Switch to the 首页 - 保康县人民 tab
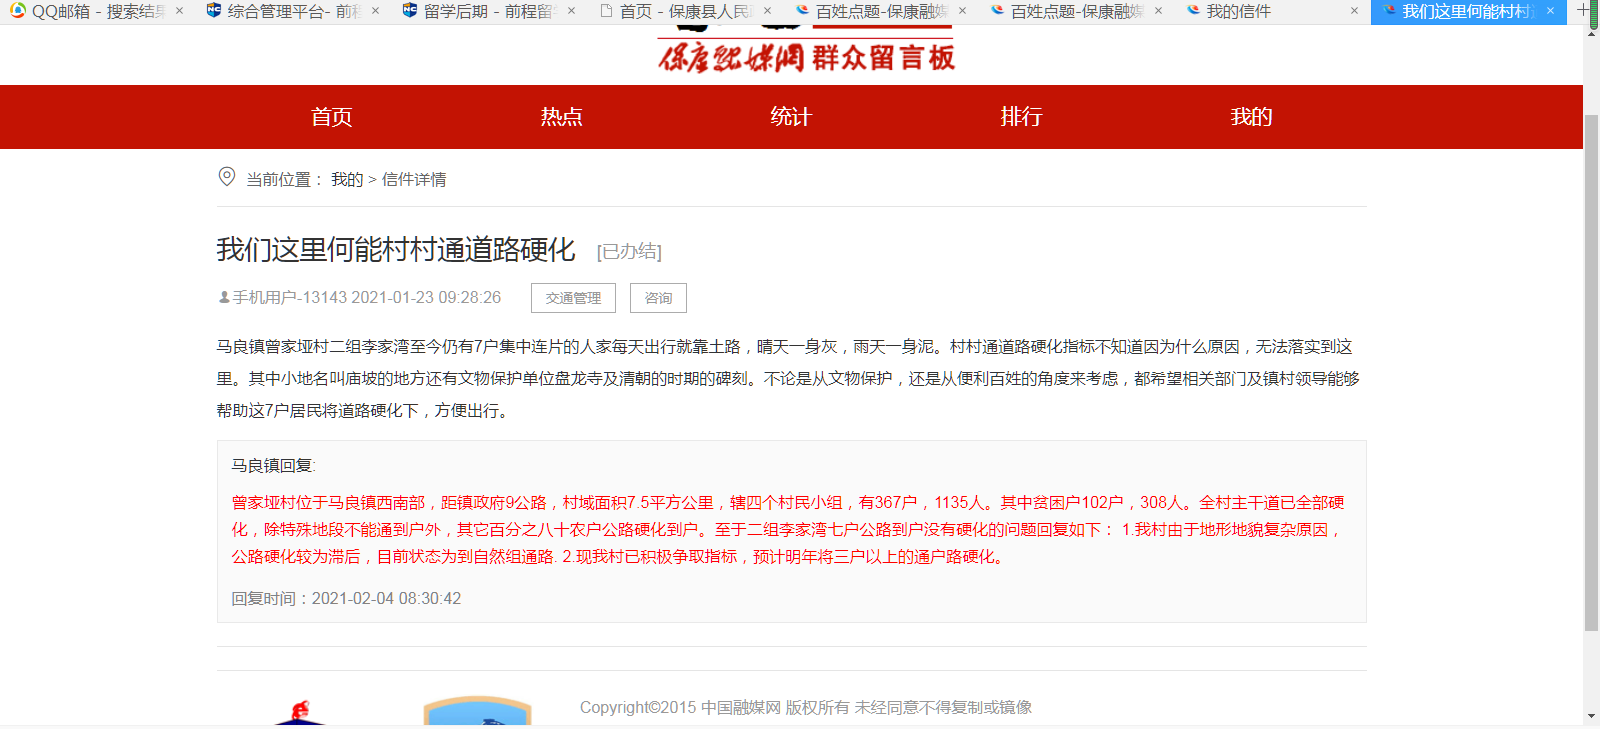Image resolution: width=1600 pixels, height=729 pixels. point(680,11)
